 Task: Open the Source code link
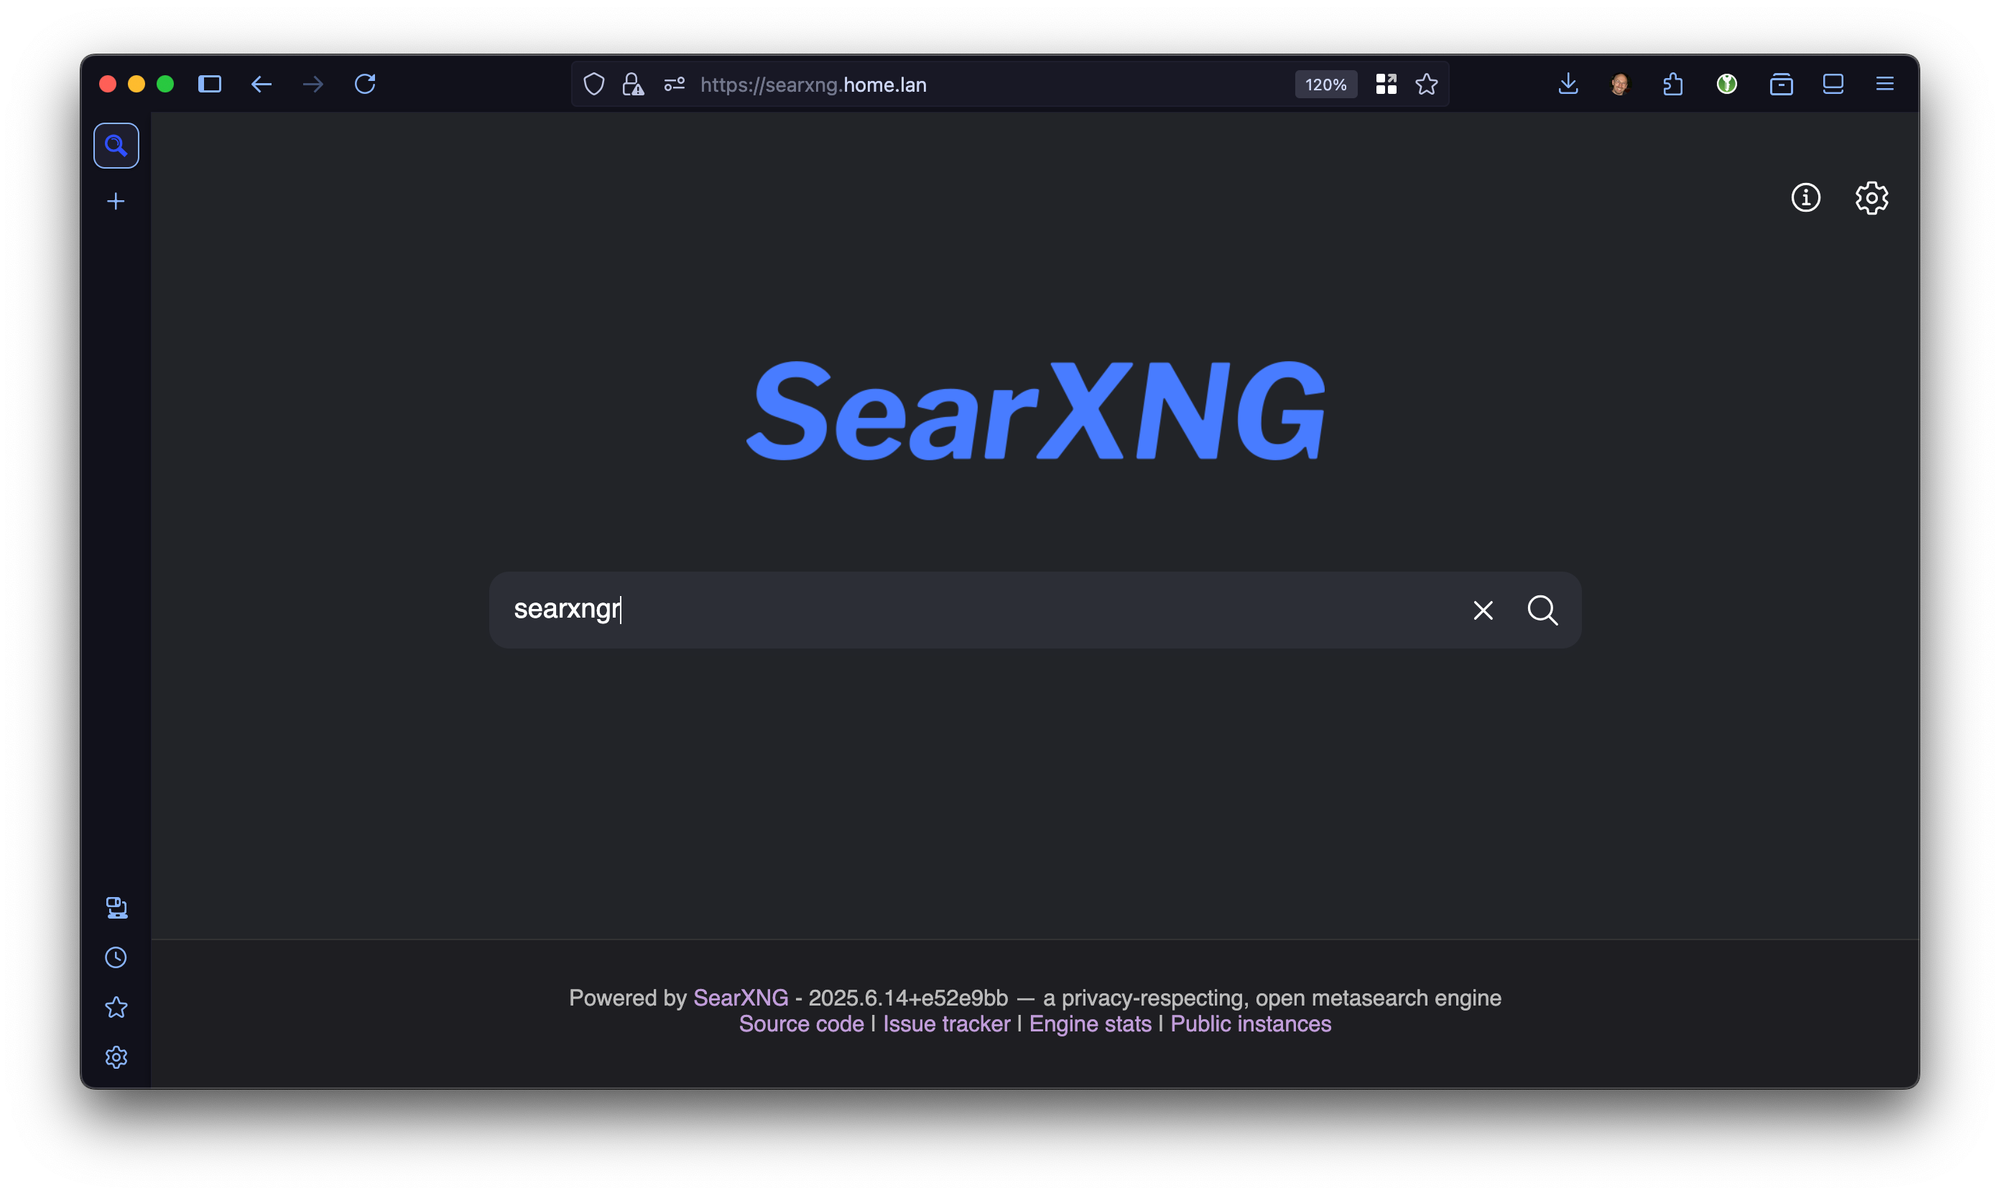(x=801, y=1024)
